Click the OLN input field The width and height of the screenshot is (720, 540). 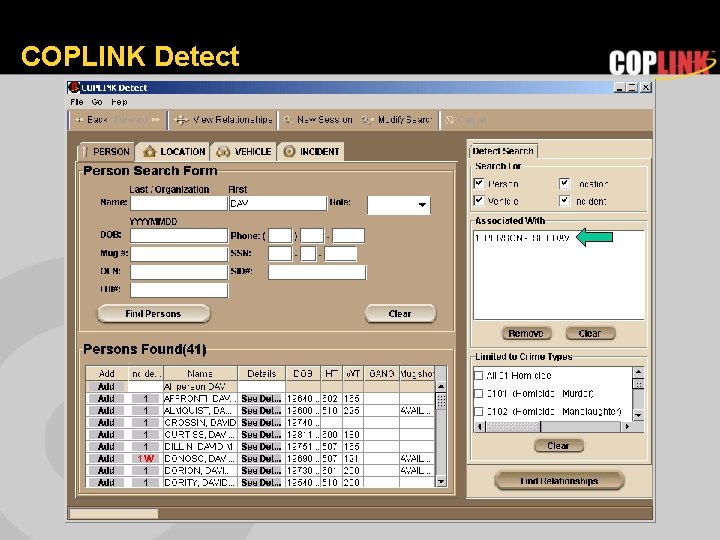coord(179,272)
